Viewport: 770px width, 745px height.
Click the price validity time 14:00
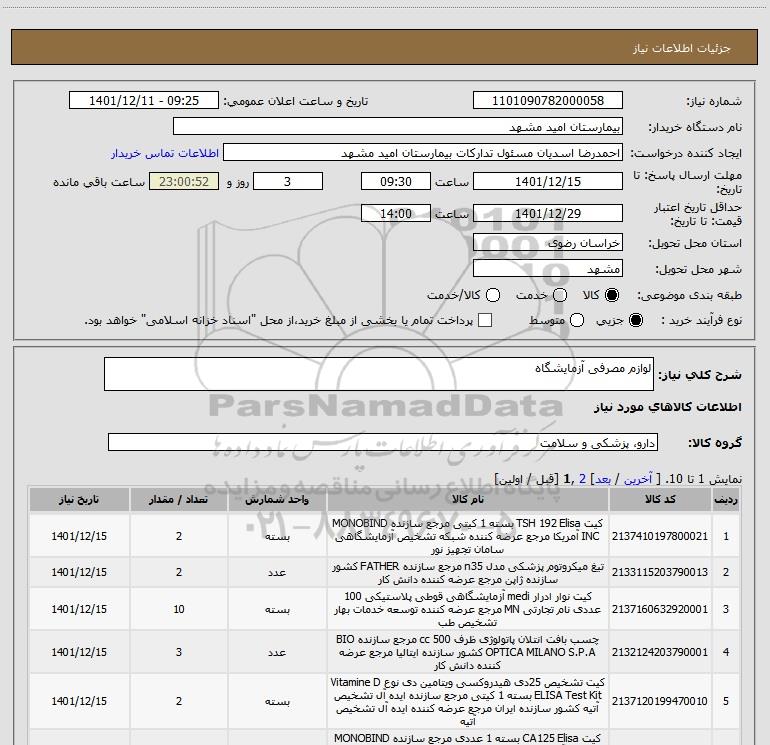[x=396, y=213]
